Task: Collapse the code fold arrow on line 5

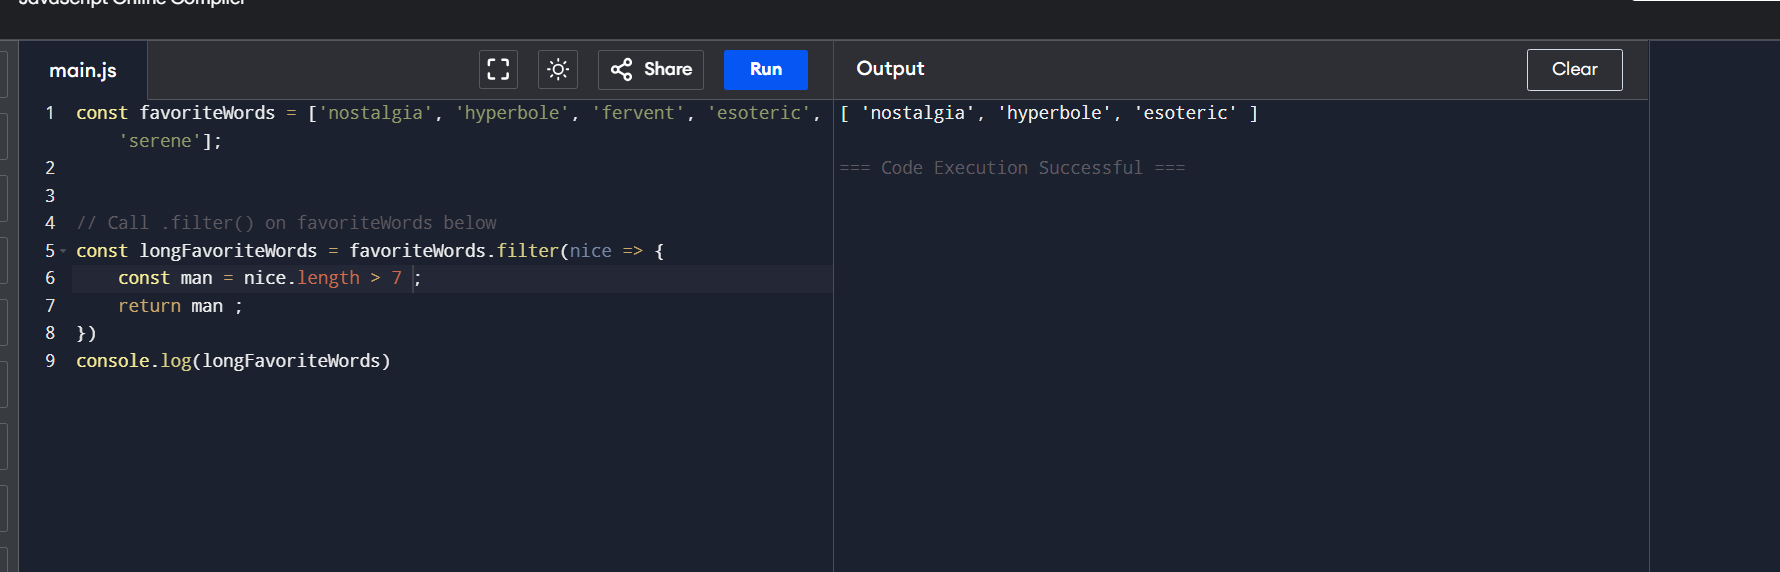Action: (x=64, y=251)
